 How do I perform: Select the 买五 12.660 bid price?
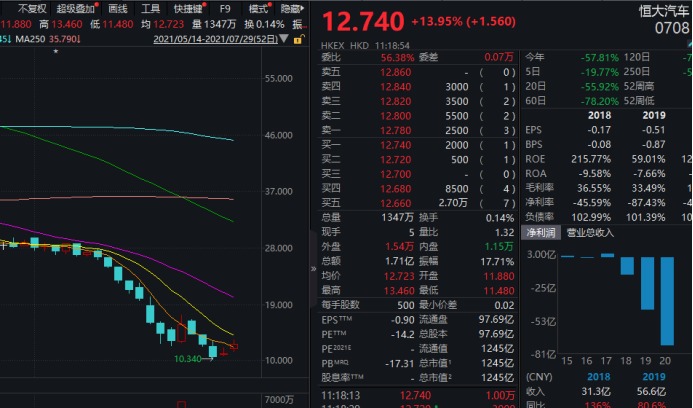coord(396,203)
